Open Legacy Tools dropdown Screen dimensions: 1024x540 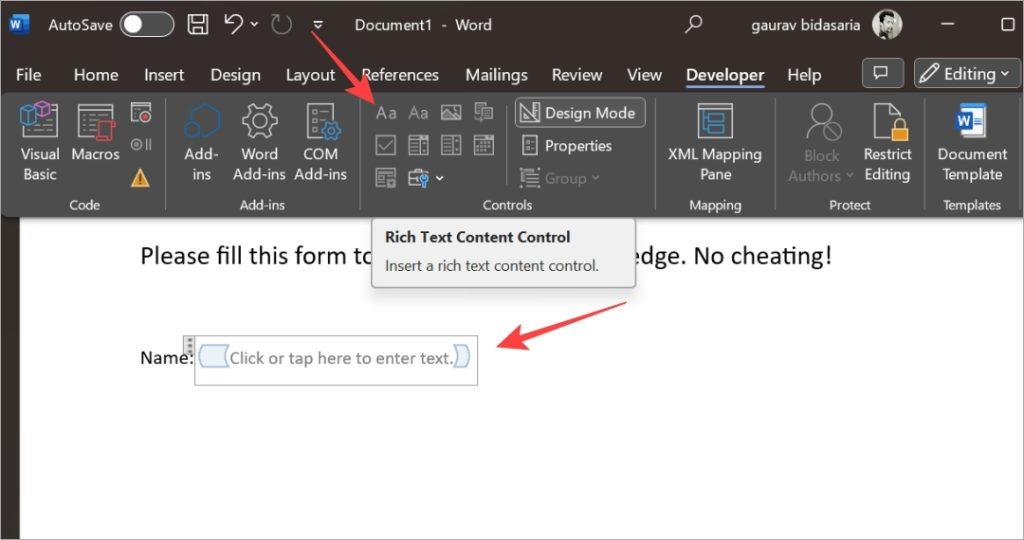tap(425, 178)
